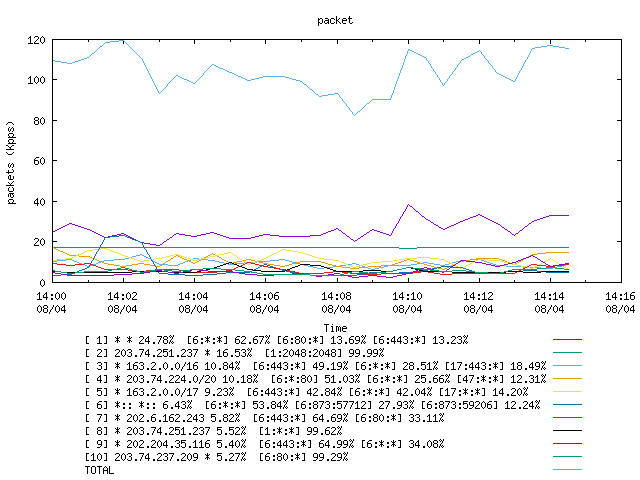Screen dimensions: 640x480
Task: Click the chart title "packet"
Action: [x=335, y=20]
